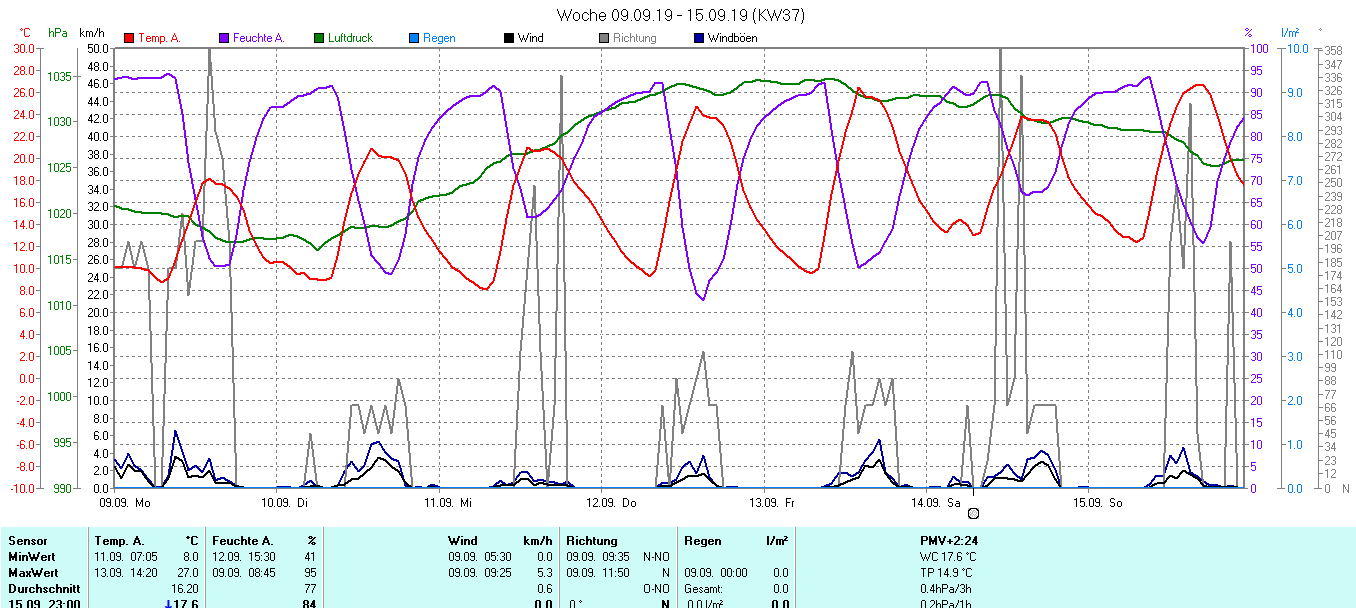This screenshot has width=1356, height=608.
Task: Click the Durchschnitt row label
Action: point(42,589)
